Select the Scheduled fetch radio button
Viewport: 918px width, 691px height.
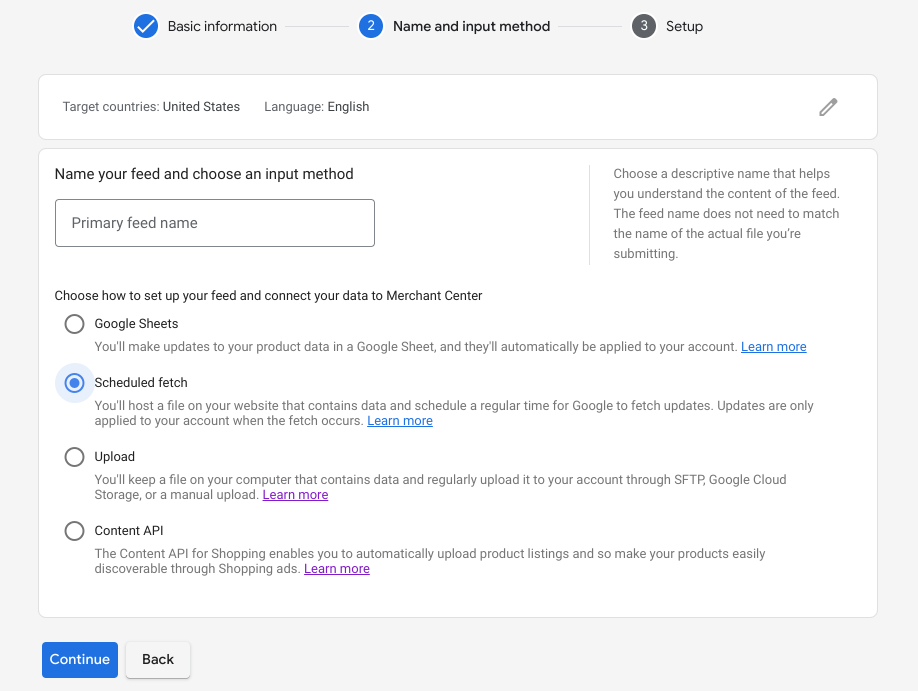point(74,383)
